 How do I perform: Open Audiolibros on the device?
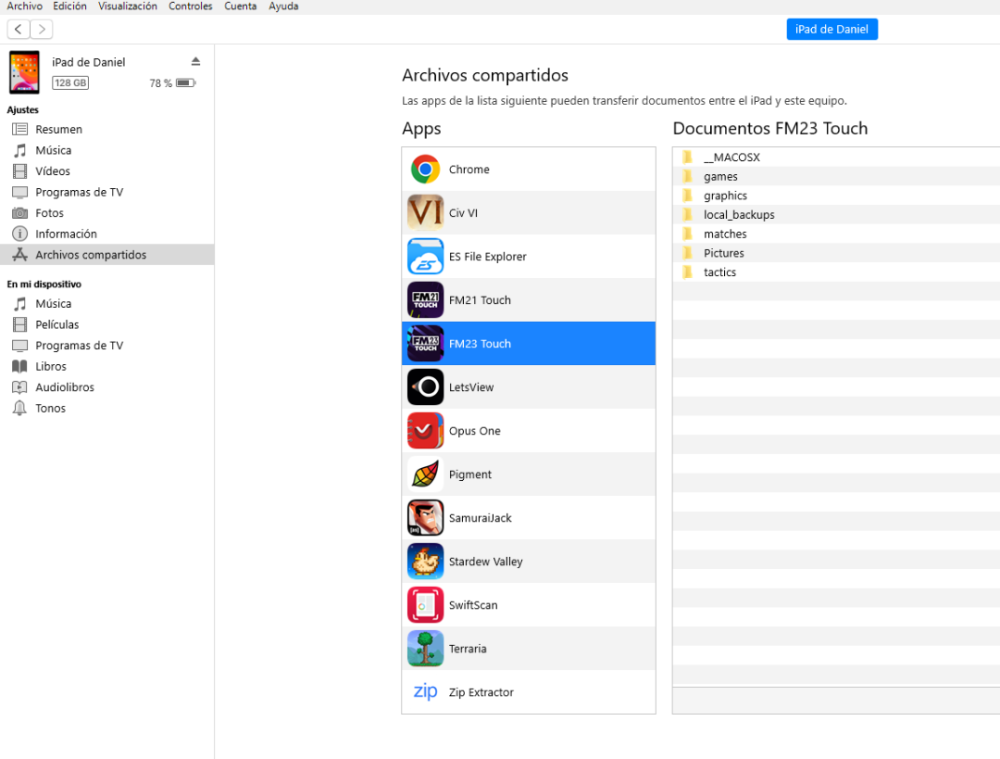tap(107, 387)
